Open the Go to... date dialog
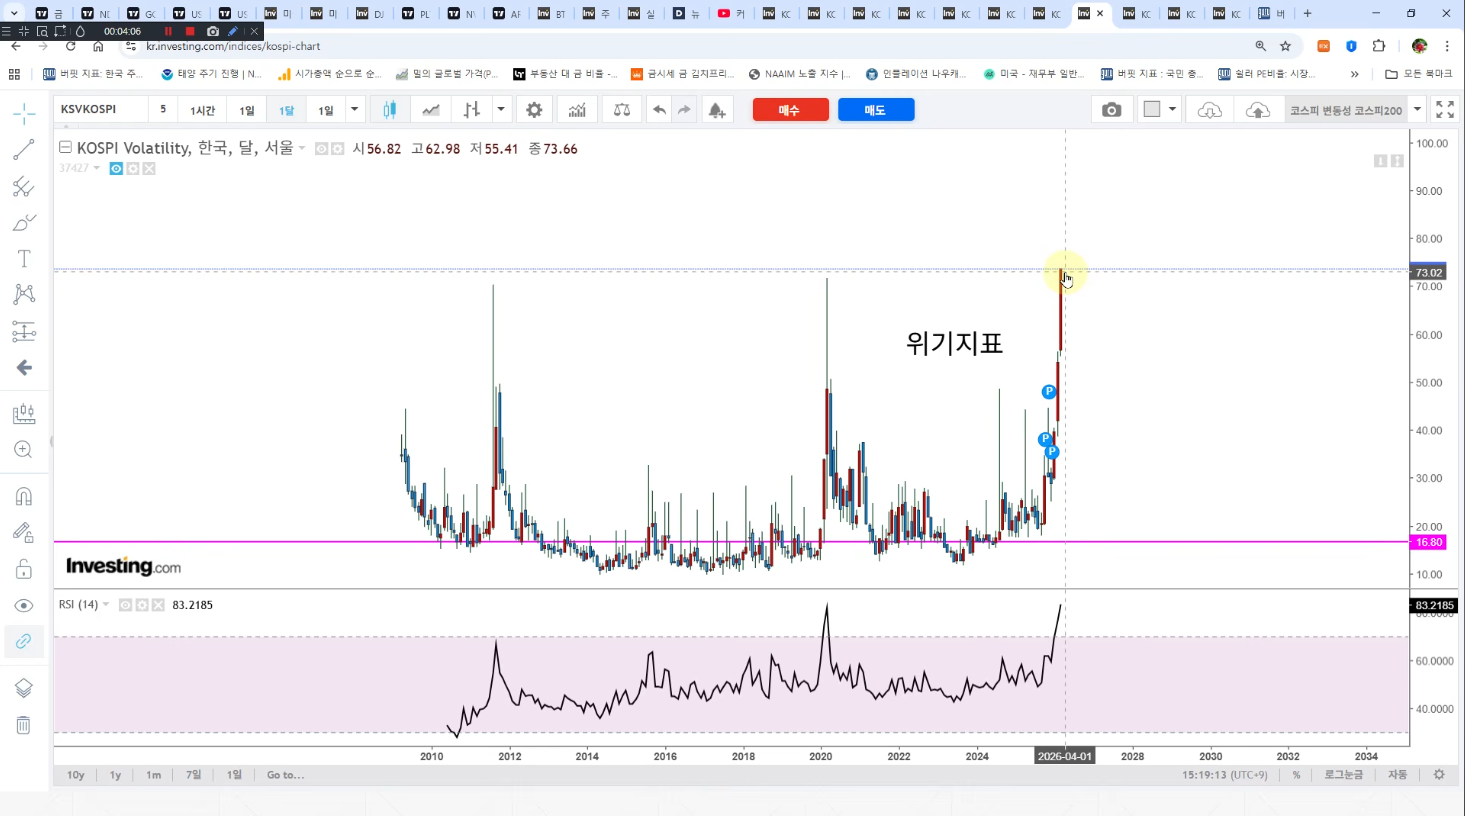Viewport: 1465px width, 816px height. pos(285,775)
